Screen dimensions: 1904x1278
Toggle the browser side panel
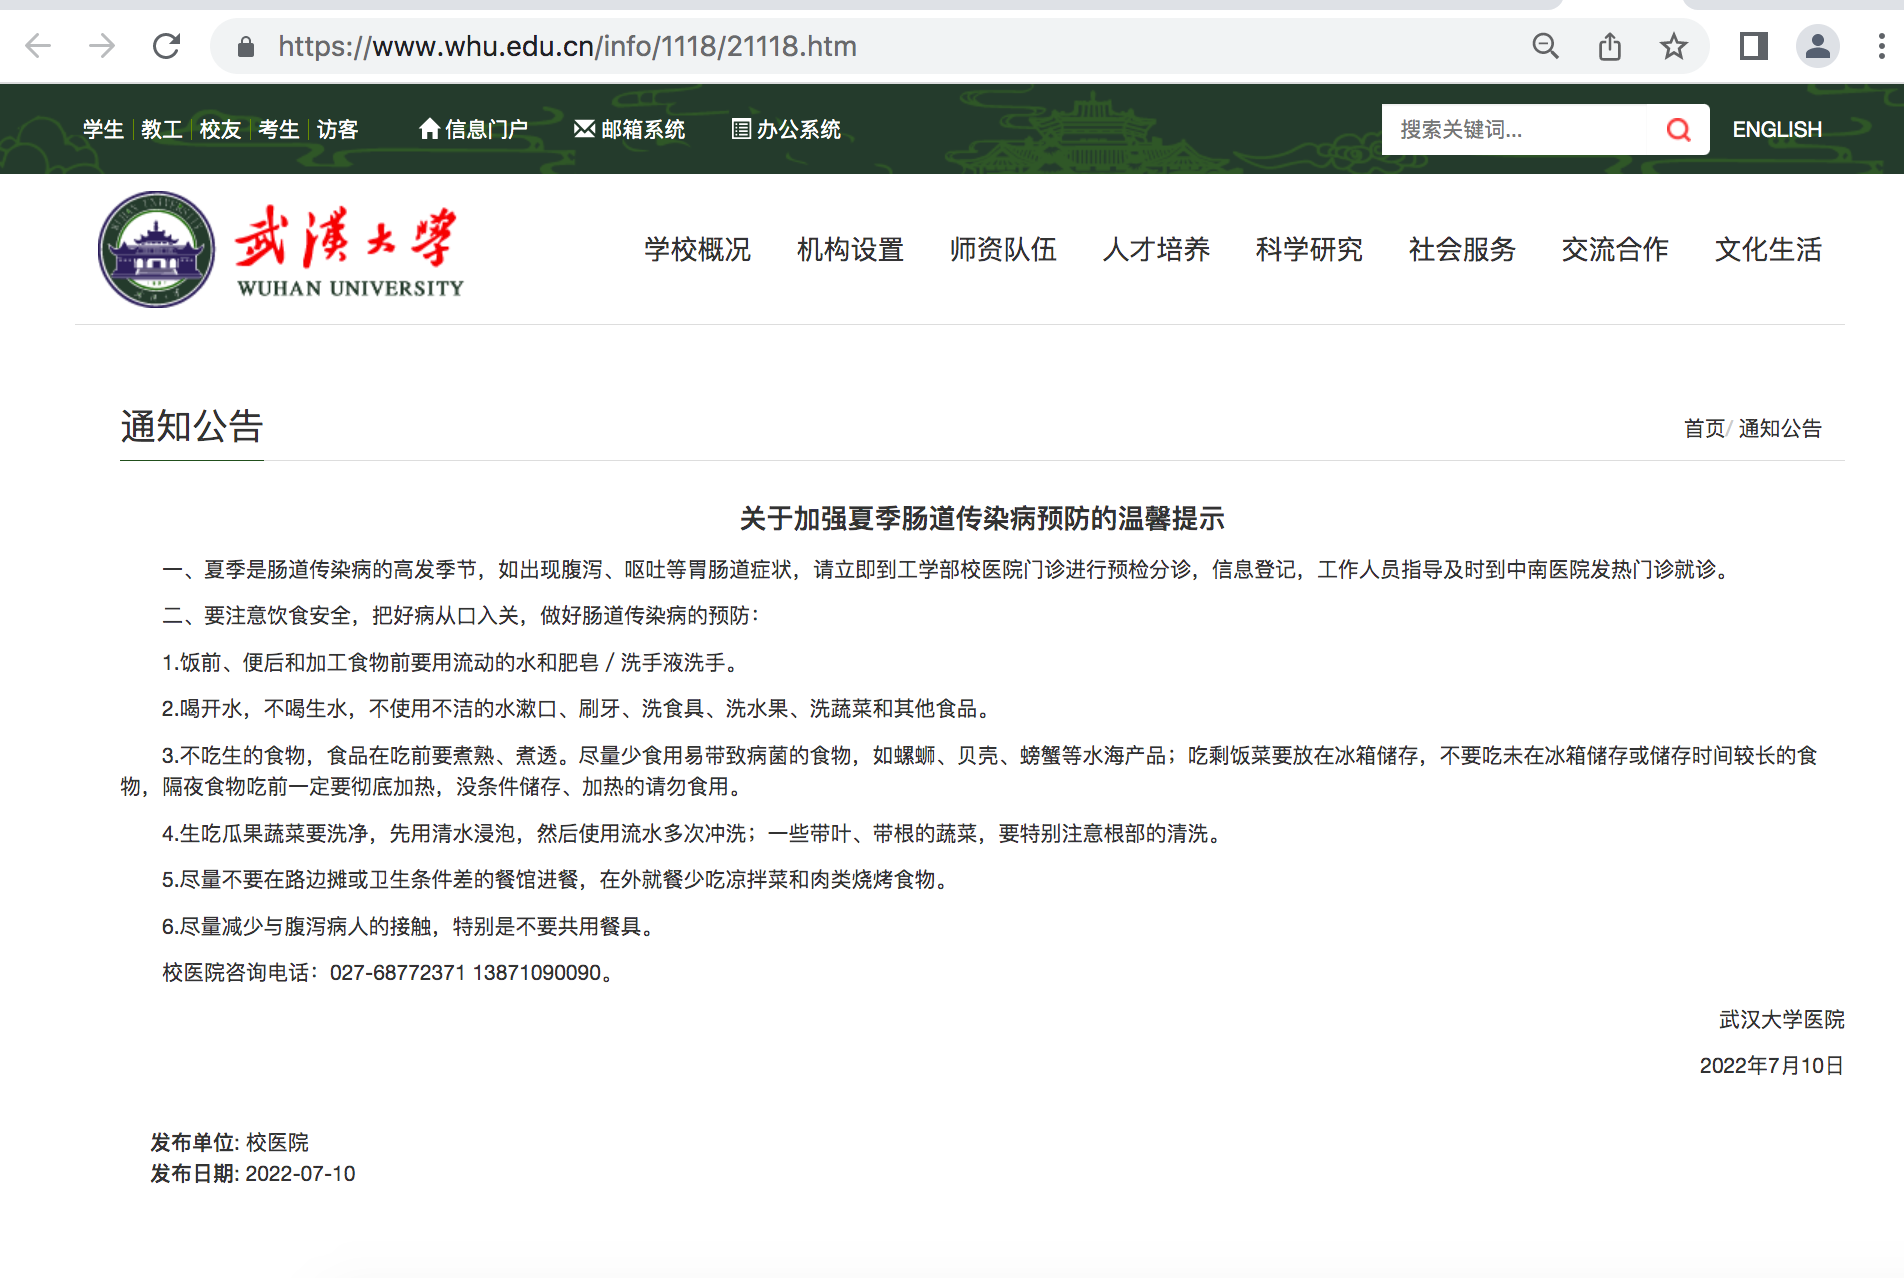[x=1754, y=46]
